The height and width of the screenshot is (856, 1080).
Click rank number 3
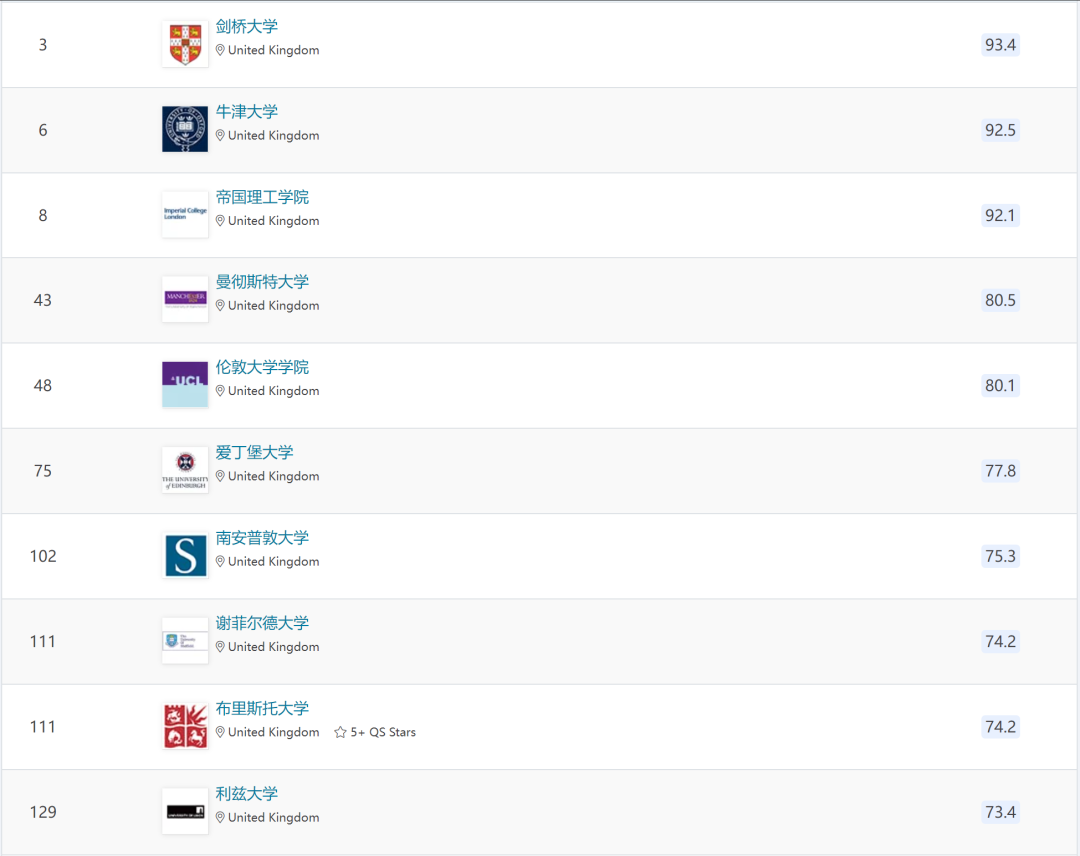[x=43, y=45]
